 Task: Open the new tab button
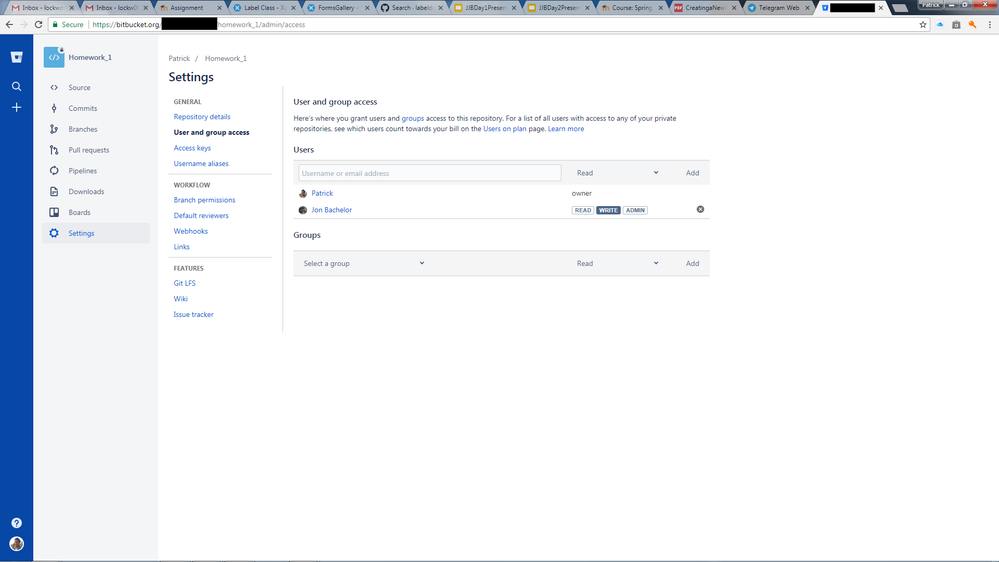coord(900,8)
